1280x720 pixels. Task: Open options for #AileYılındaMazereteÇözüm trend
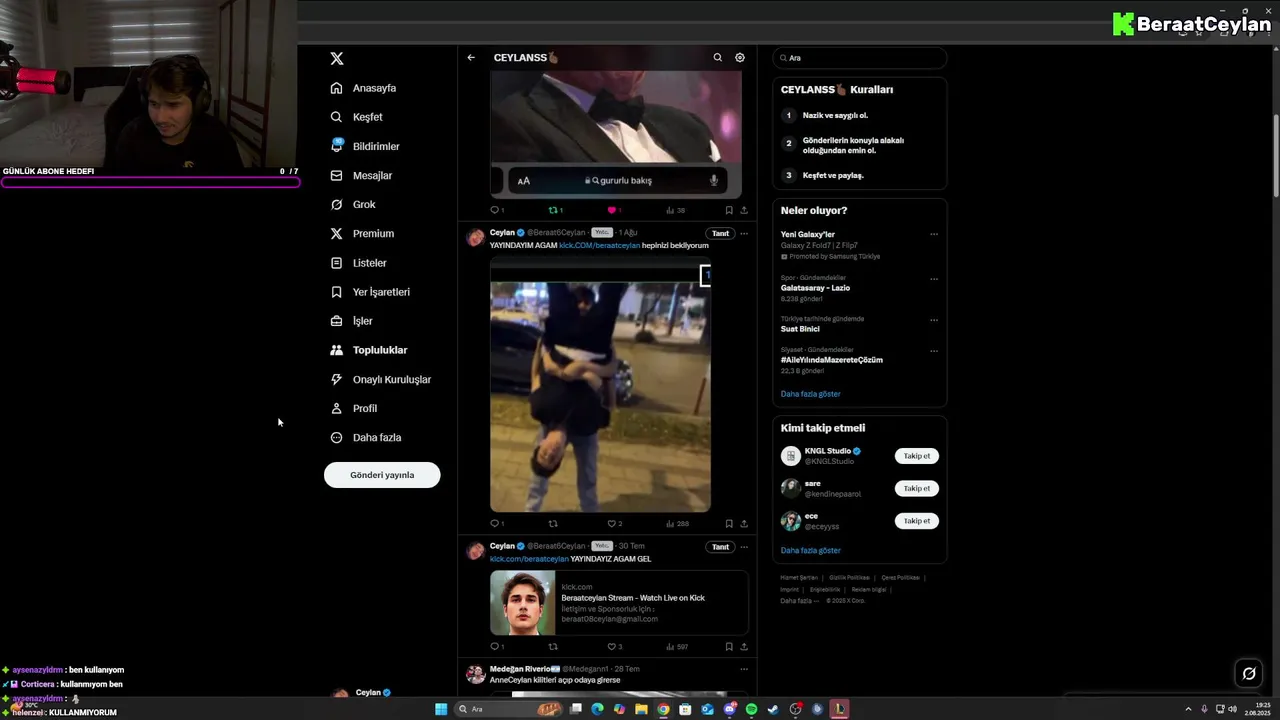[934, 351]
